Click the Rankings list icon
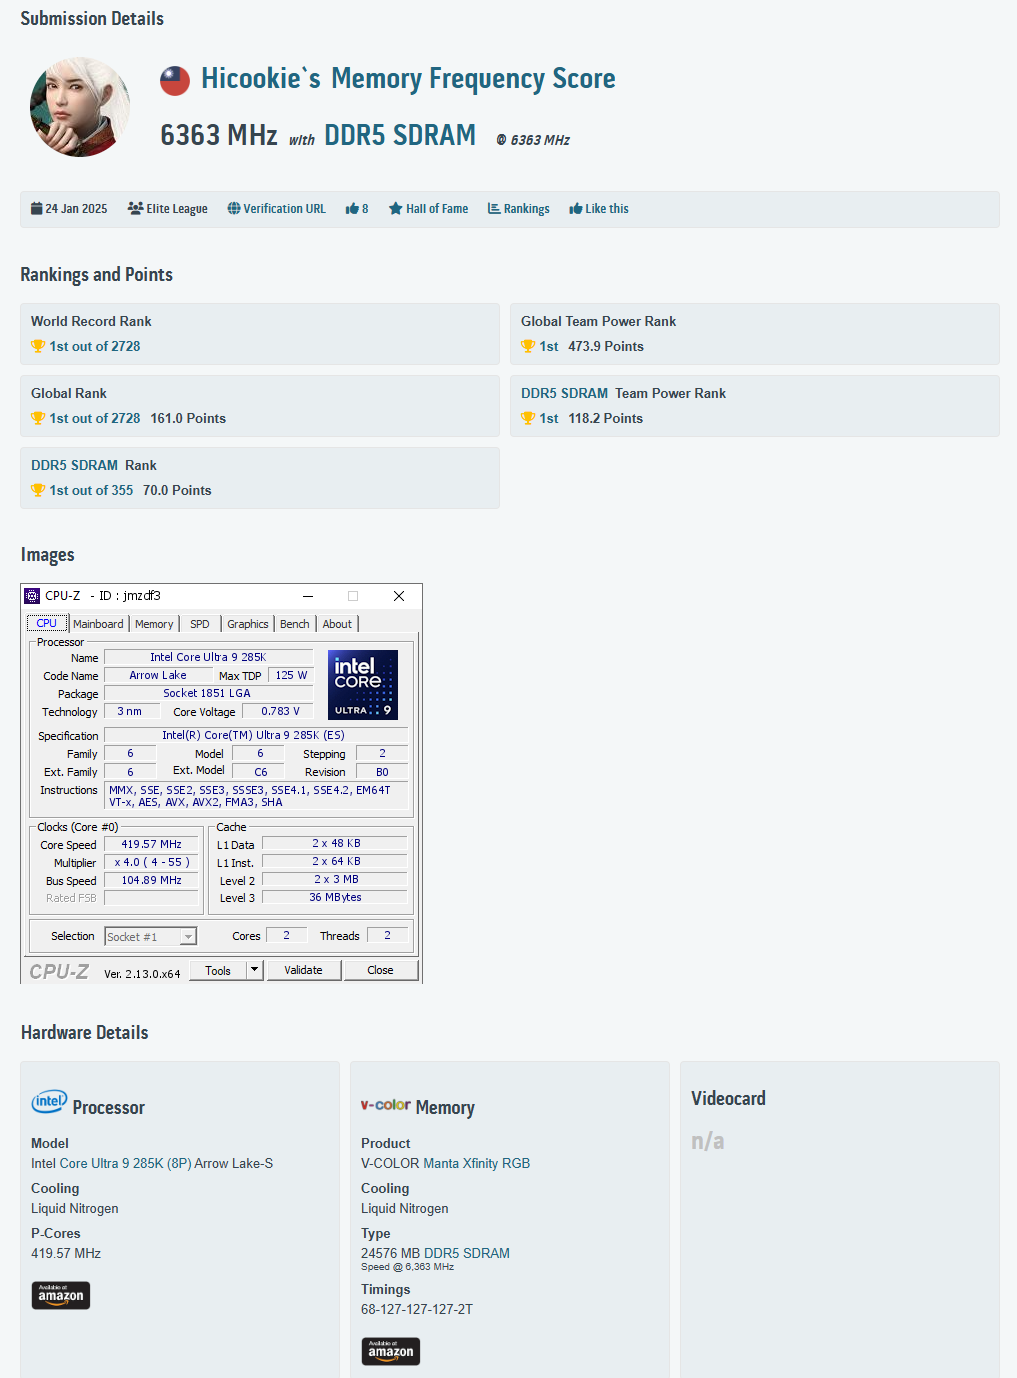 [494, 208]
